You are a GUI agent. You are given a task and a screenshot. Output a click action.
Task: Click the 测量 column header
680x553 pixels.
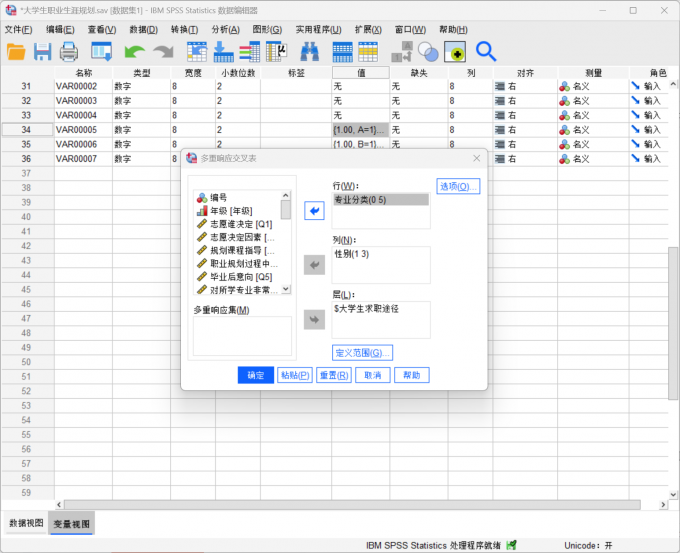coord(593,73)
